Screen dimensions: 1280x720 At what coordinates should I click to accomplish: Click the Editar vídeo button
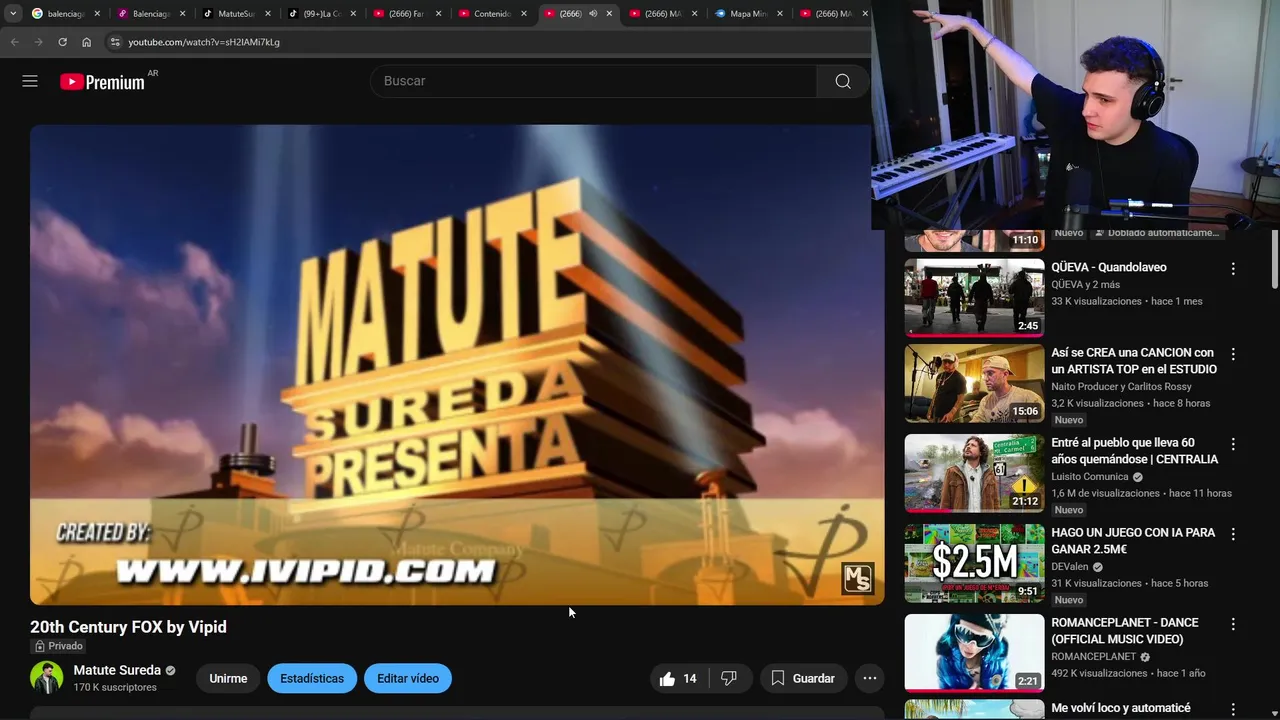pyautogui.click(x=408, y=678)
